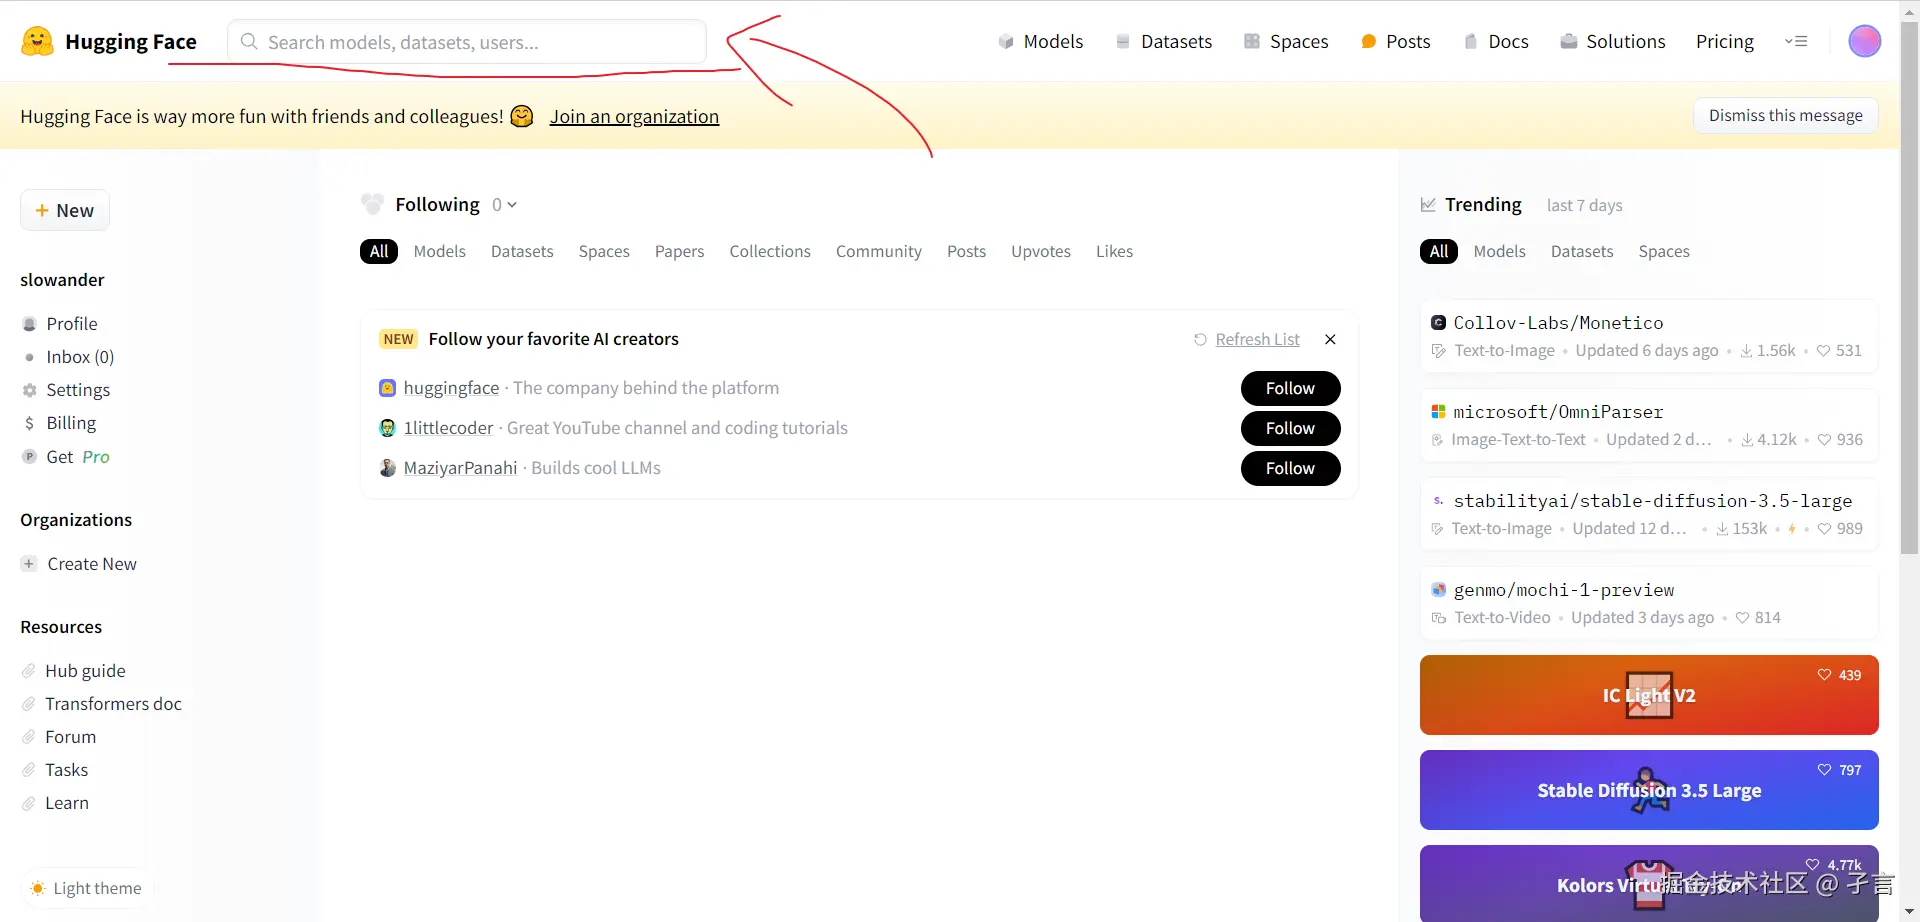
Task: Like the Stable Diffusion 3.5 Large space heart
Action: tap(1824, 770)
